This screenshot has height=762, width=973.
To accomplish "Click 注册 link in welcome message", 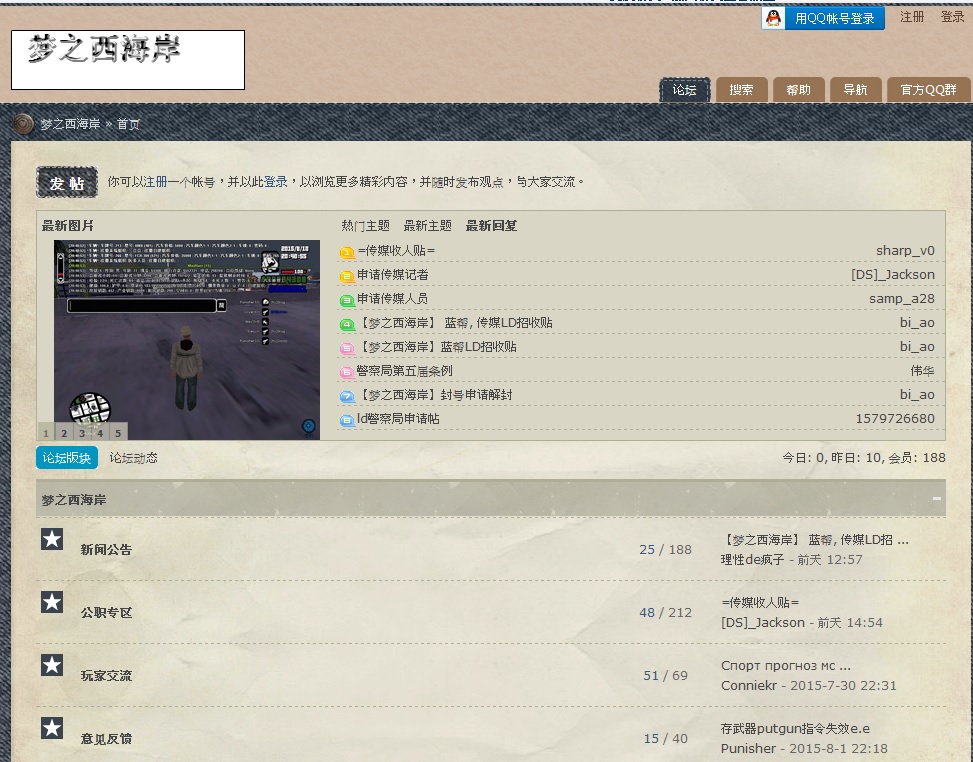I will (x=155, y=182).
